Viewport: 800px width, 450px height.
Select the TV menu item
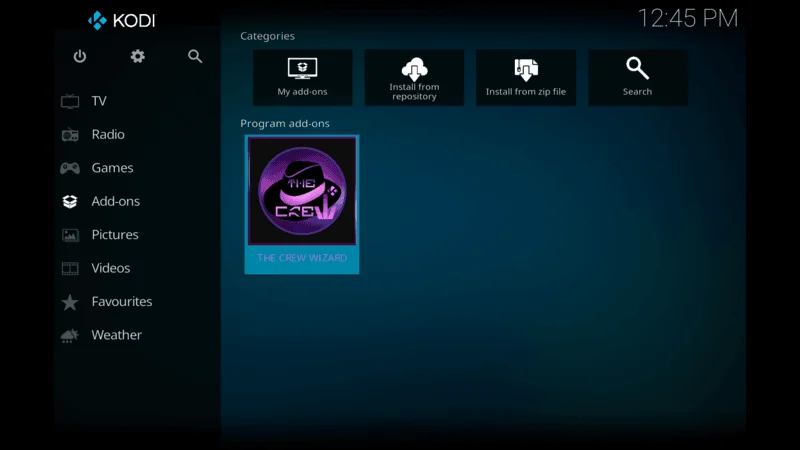(x=99, y=101)
